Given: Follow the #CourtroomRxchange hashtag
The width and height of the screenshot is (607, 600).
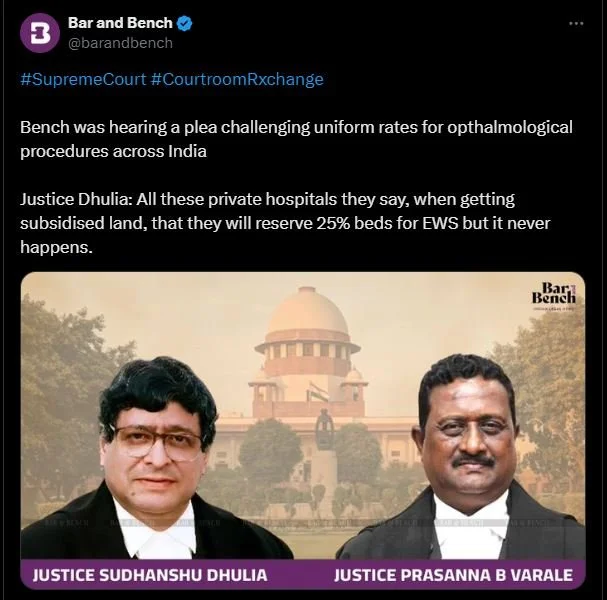Looking at the screenshot, I should [x=237, y=79].
